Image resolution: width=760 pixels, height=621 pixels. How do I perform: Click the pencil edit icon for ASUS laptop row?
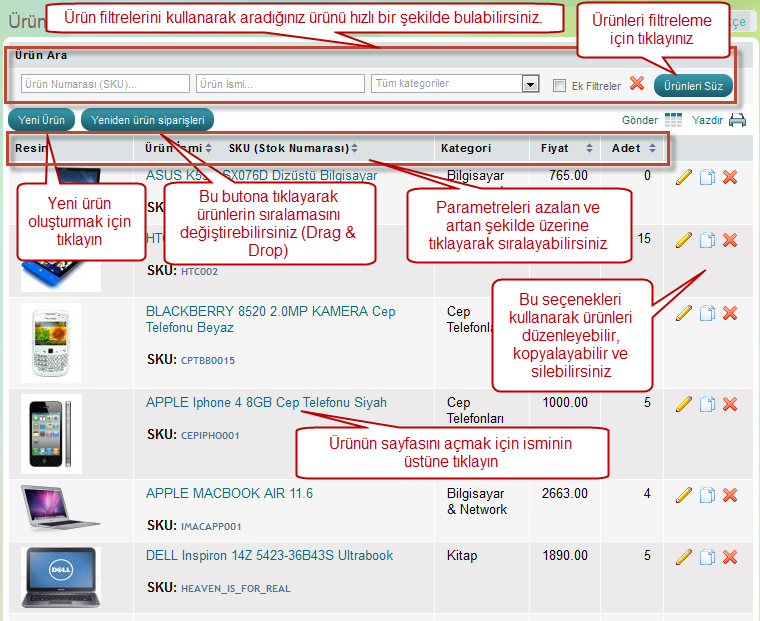(684, 177)
